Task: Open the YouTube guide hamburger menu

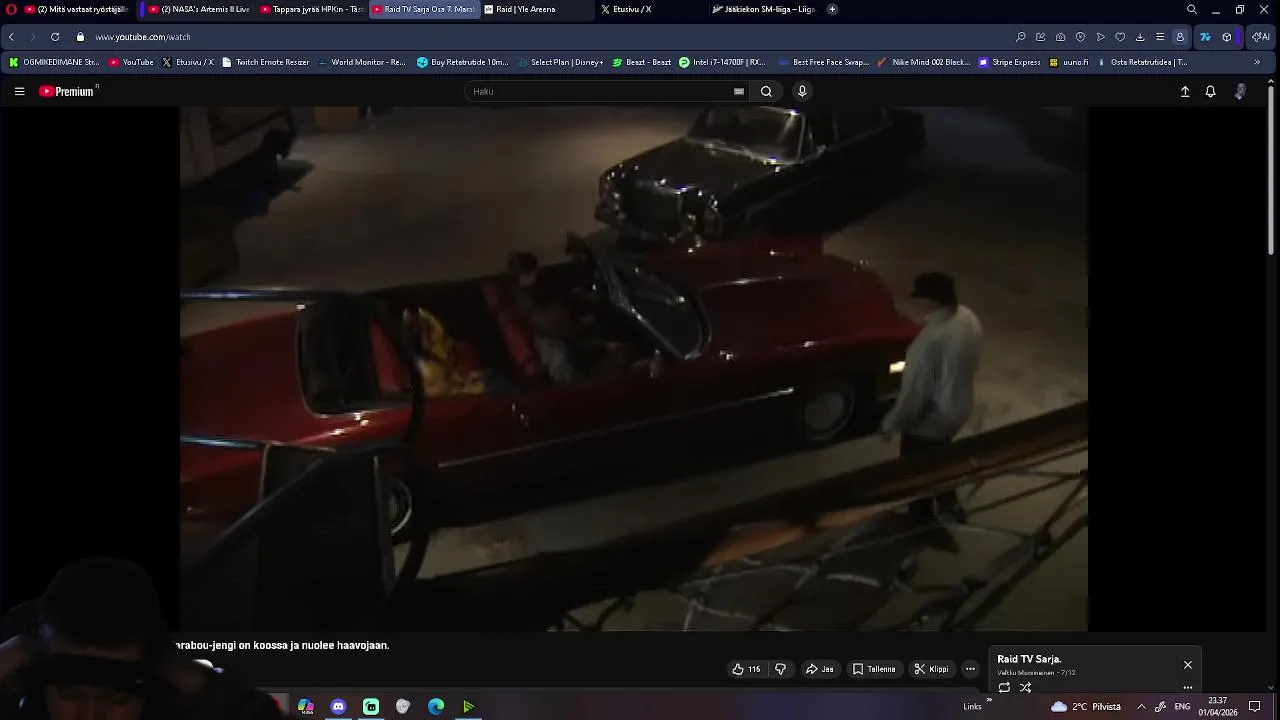Action: (x=19, y=91)
